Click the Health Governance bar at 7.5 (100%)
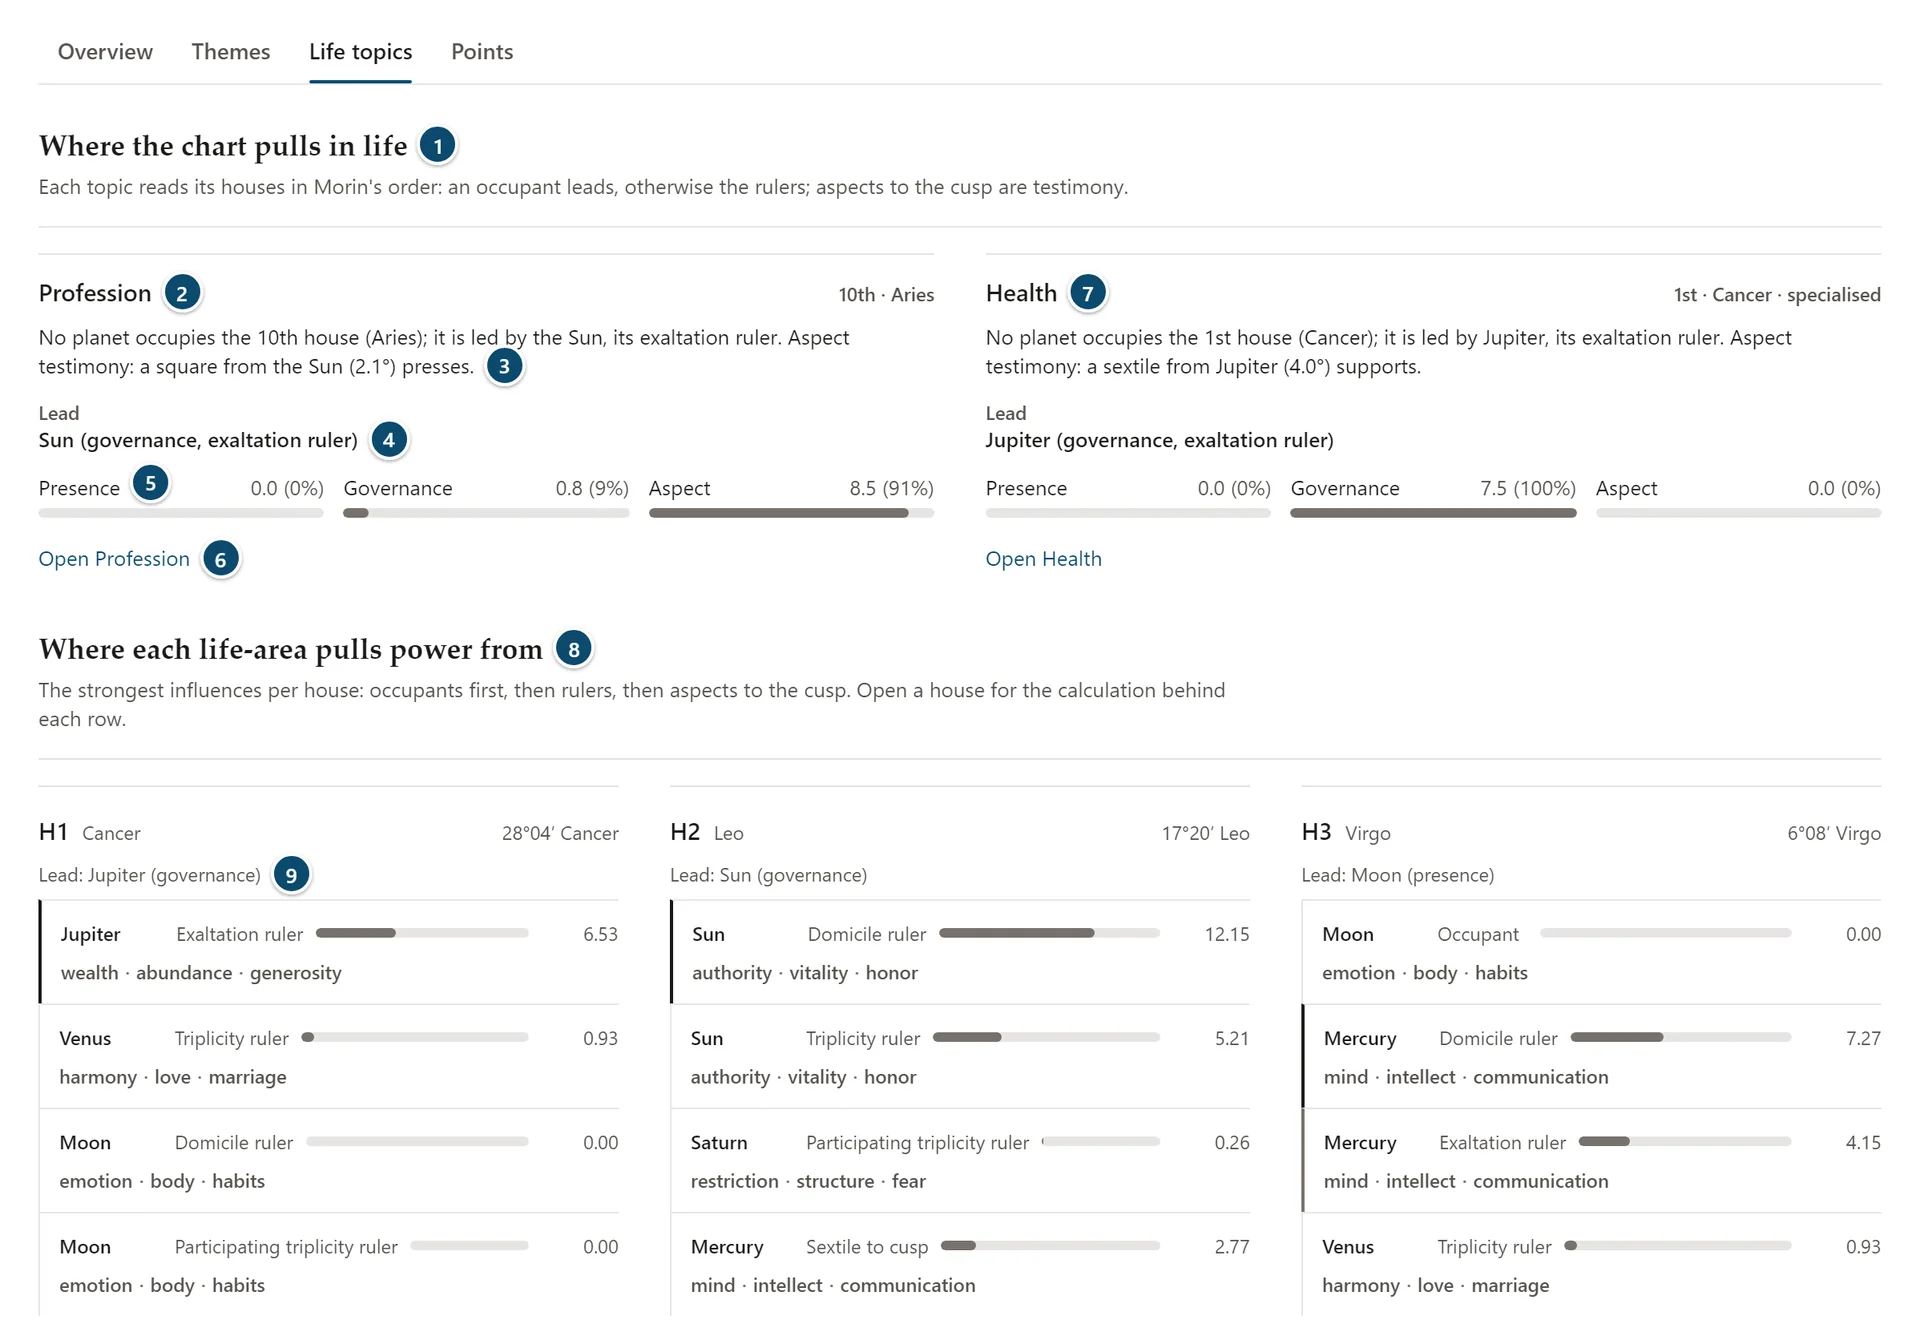1920x1332 pixels. [1433, 513]
